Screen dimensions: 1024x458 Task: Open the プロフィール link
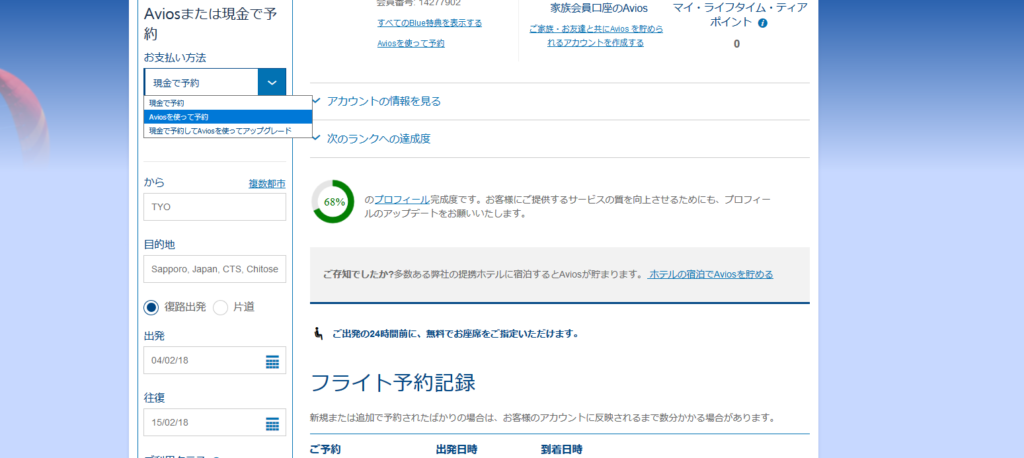coord(402,199)
